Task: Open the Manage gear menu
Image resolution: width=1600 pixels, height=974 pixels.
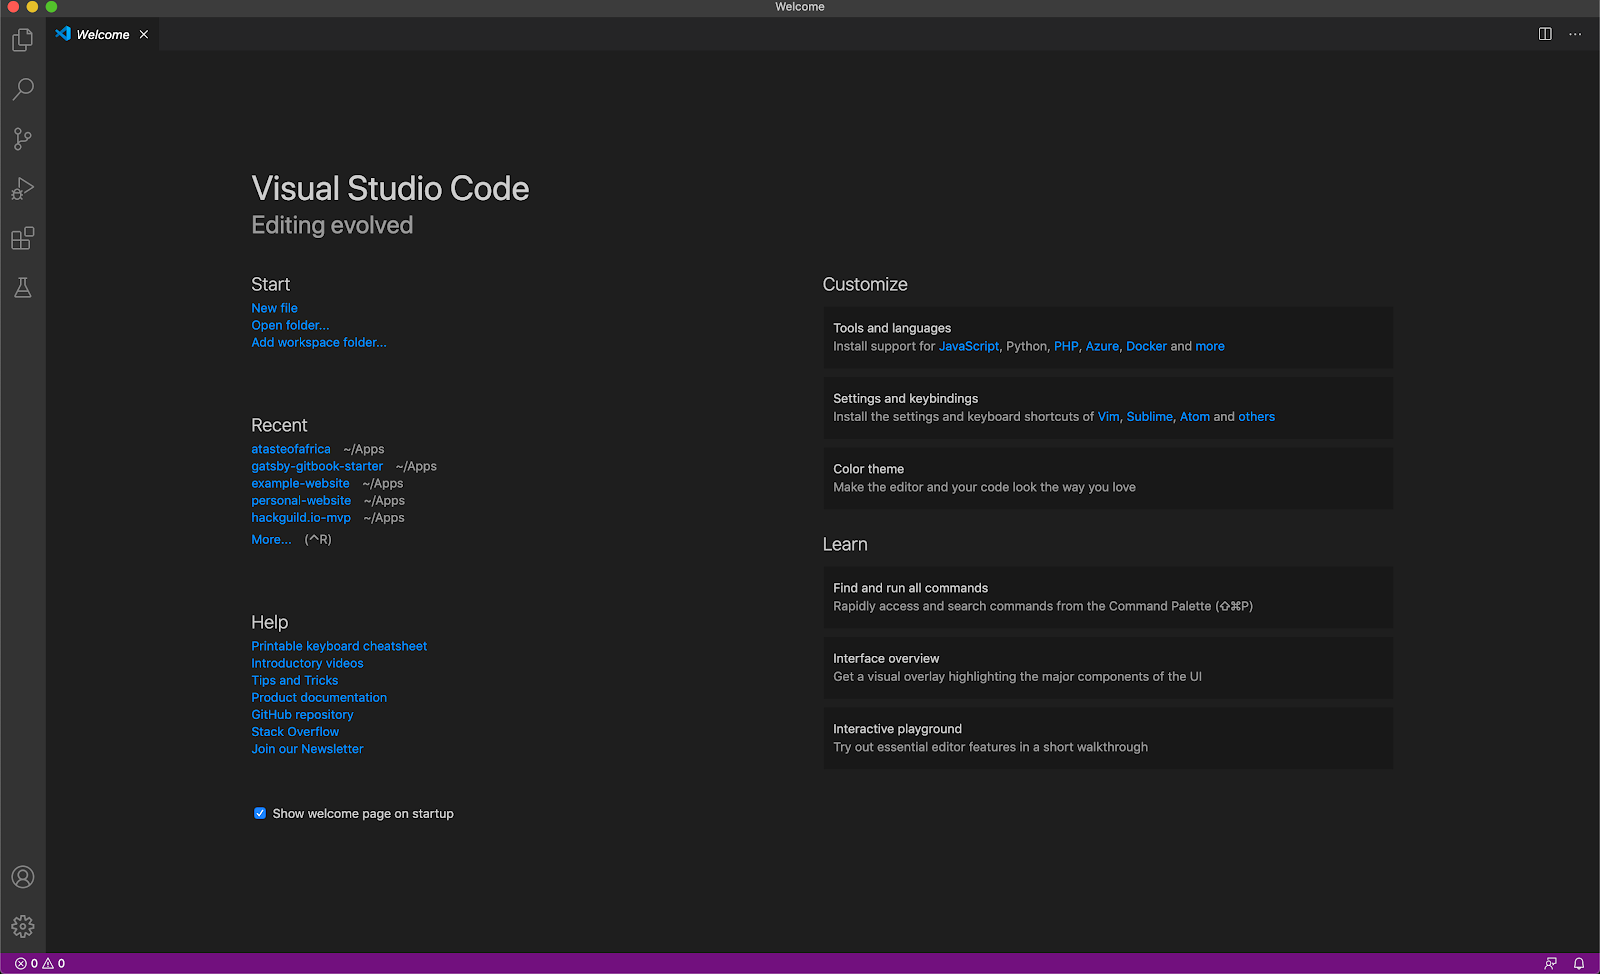Action: [23, 926]
